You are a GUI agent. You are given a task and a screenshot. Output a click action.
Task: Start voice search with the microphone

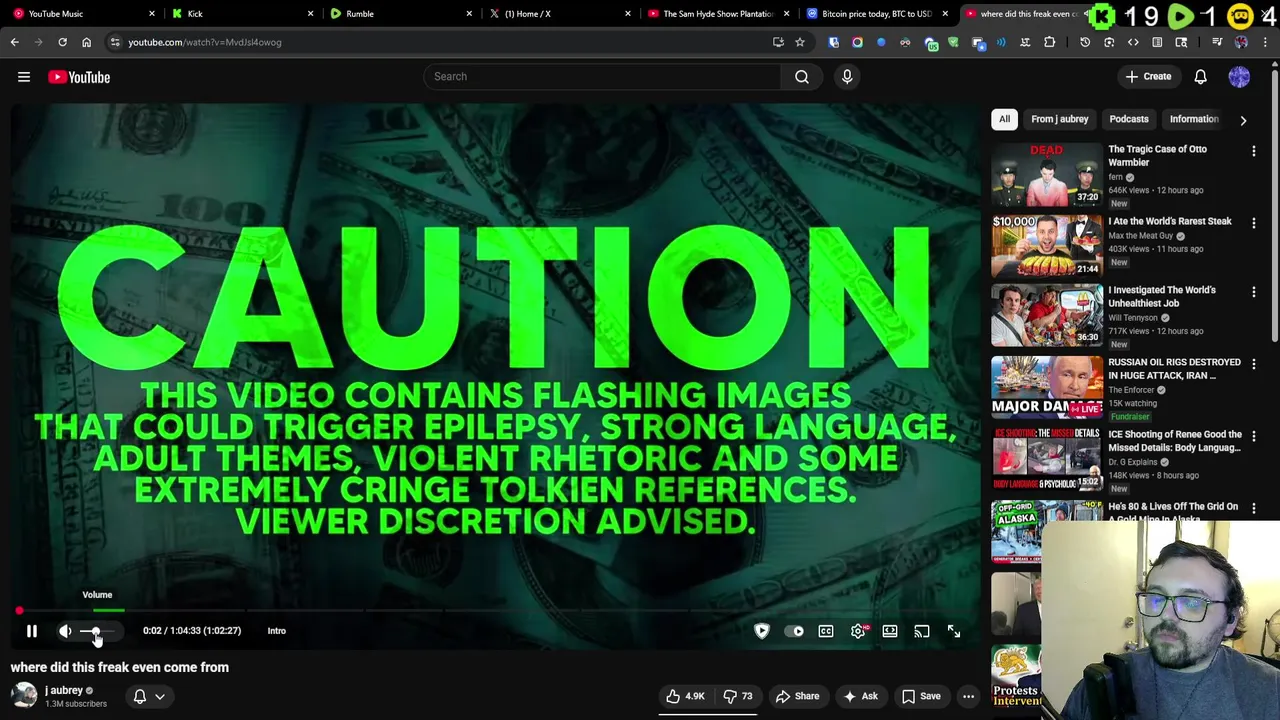point(847,77)
